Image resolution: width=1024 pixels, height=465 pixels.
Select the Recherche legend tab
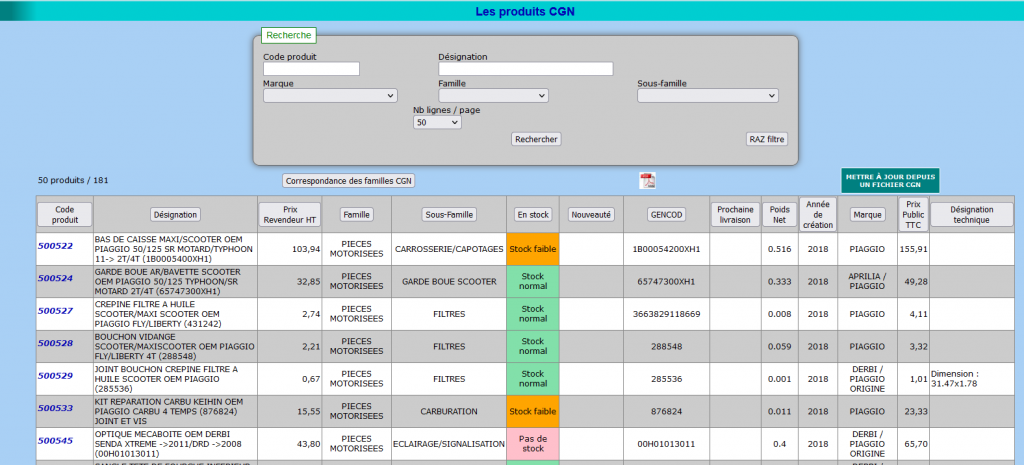(x=289, y=35)
